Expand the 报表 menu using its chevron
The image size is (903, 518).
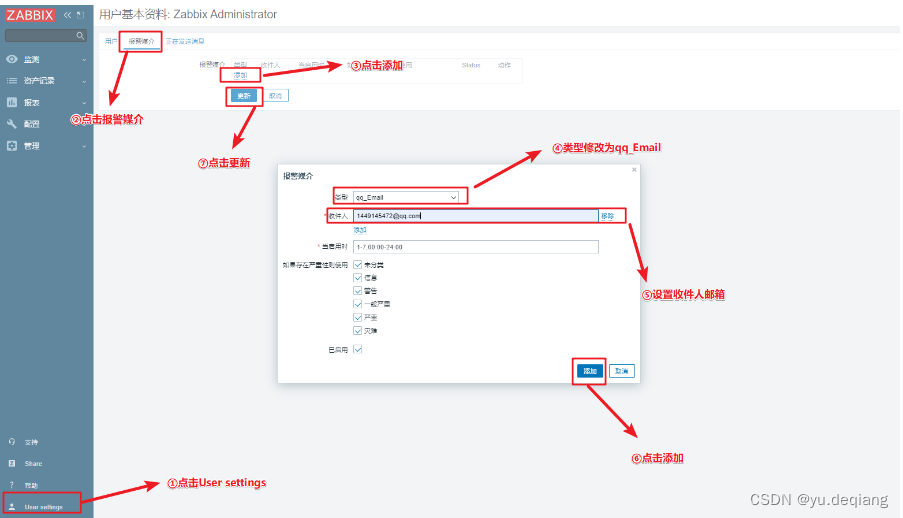84,103
